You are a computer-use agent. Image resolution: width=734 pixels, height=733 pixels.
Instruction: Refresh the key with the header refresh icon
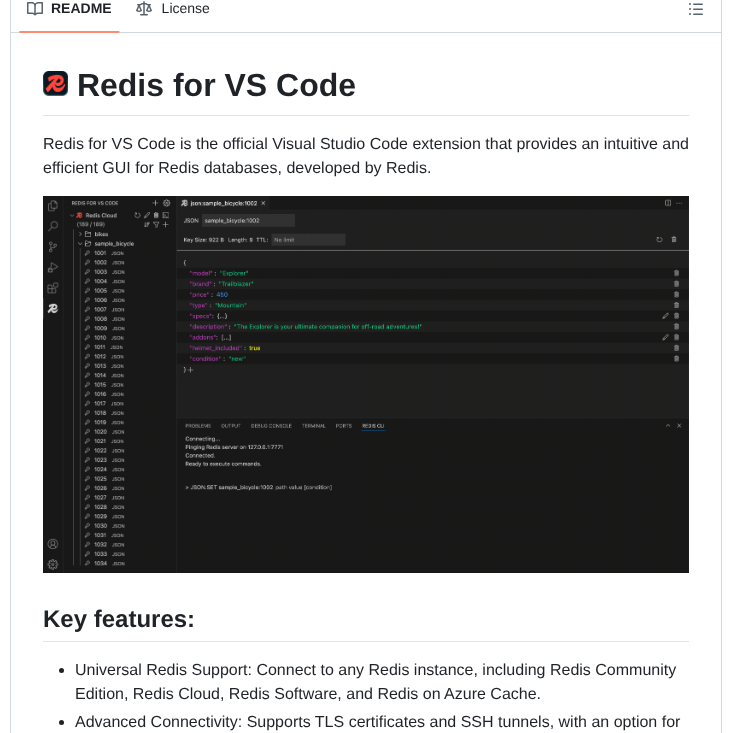[x=659, y=240]
